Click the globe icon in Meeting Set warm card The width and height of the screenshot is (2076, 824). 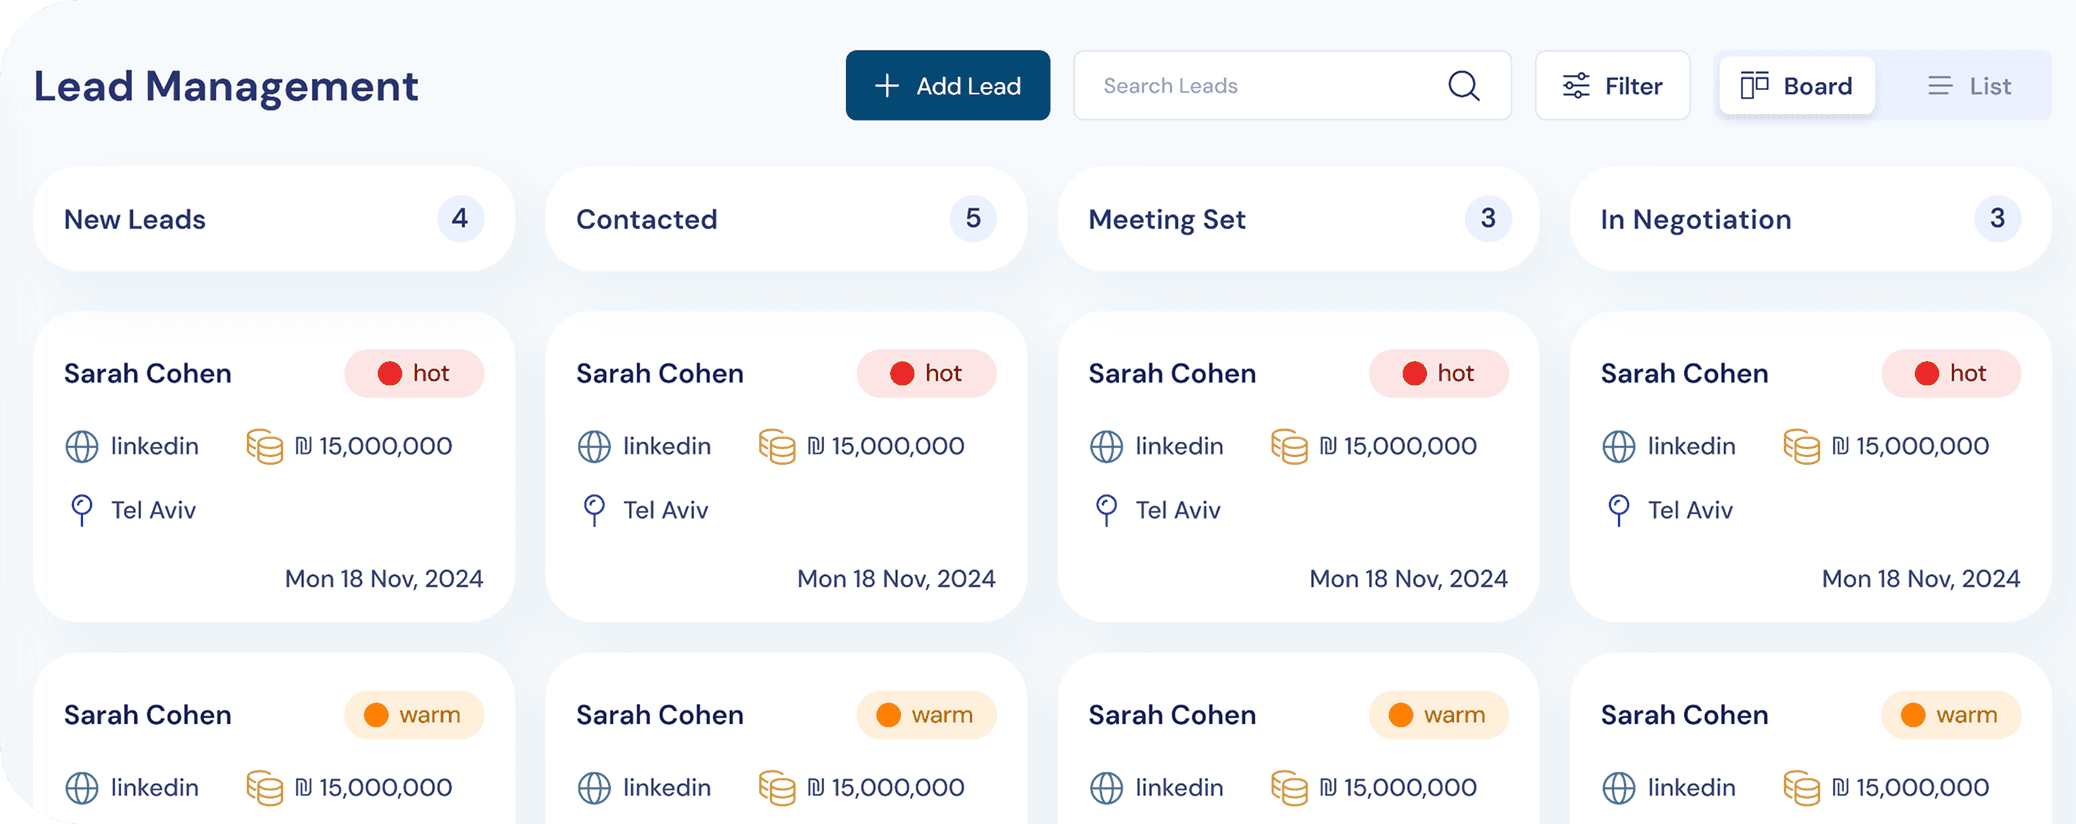pyautogui.click(x=1106, y=788)
